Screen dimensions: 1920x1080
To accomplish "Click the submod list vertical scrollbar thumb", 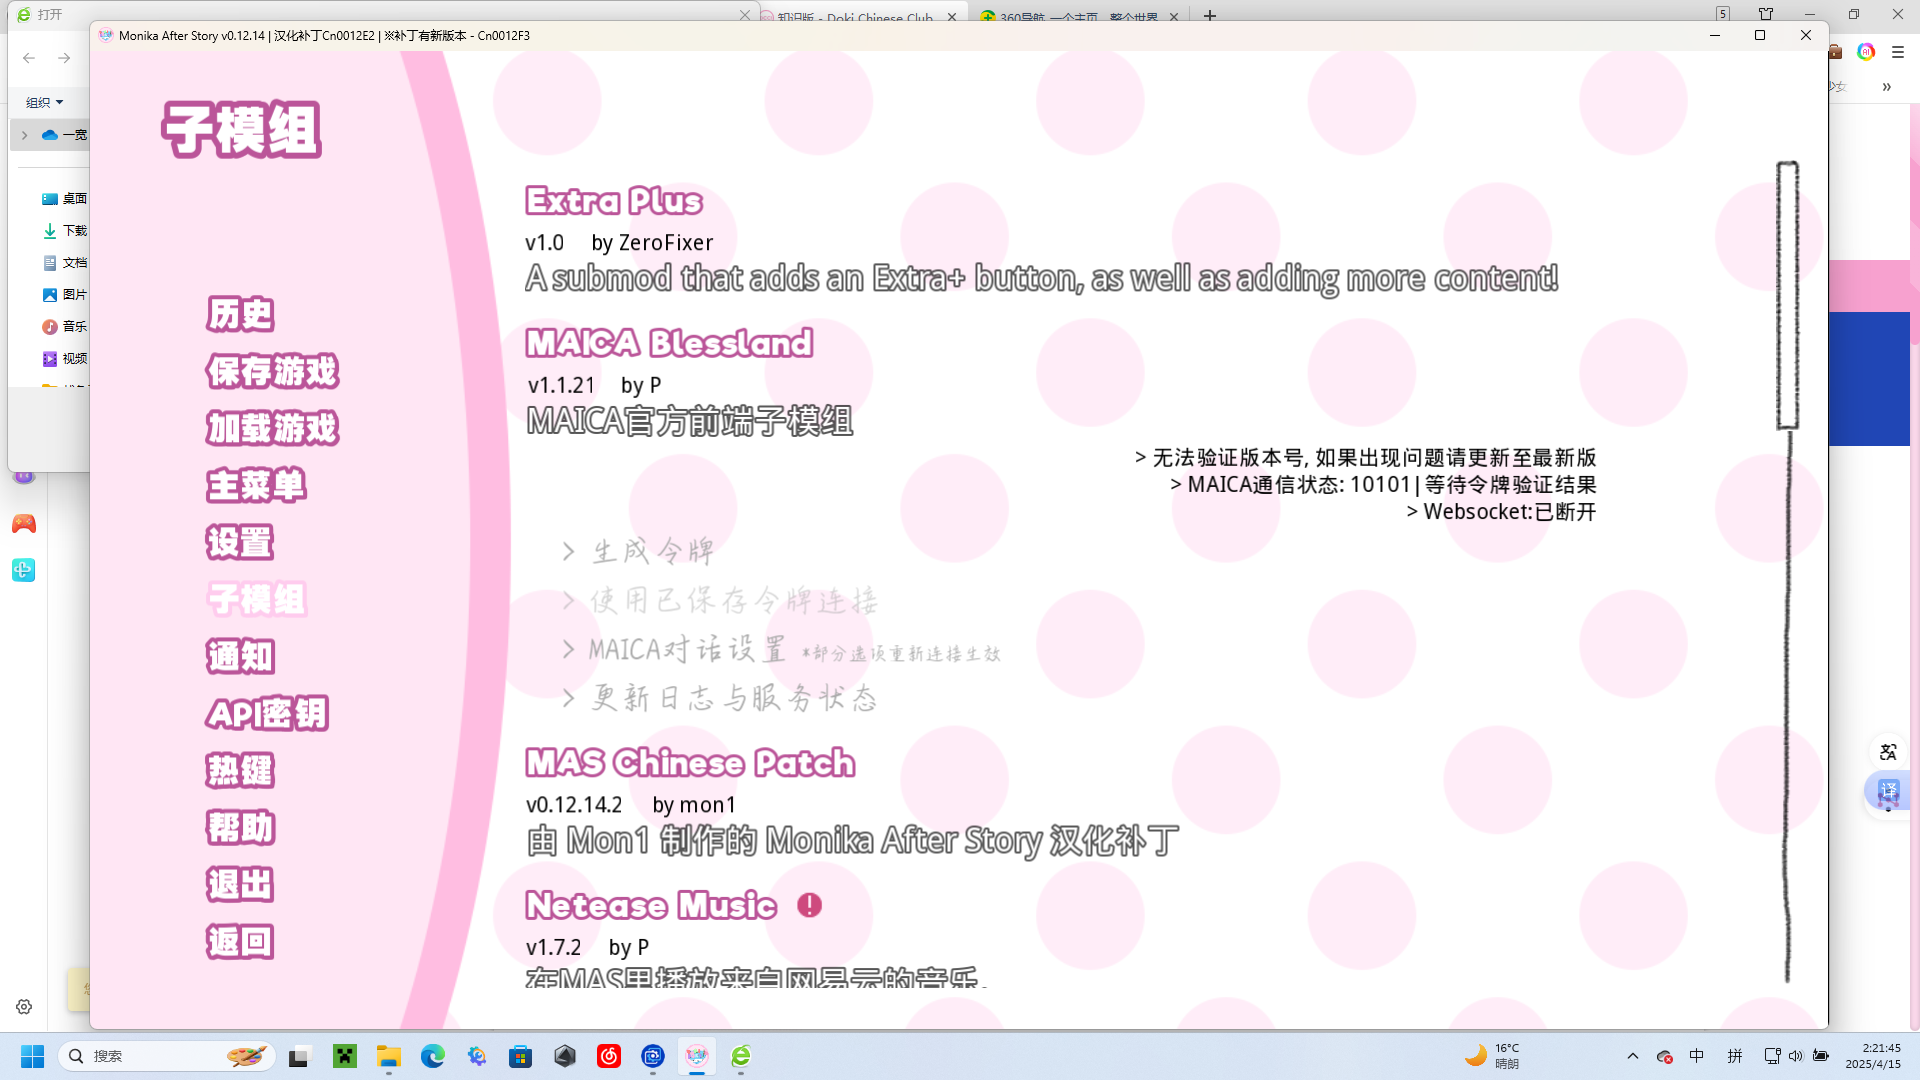I will click(1787, 296).
